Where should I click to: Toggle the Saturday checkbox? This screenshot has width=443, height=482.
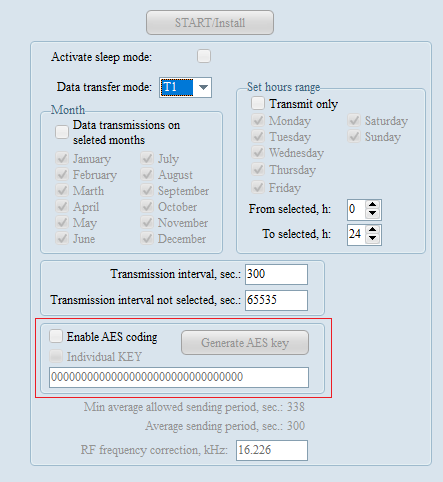click(354, 120)
